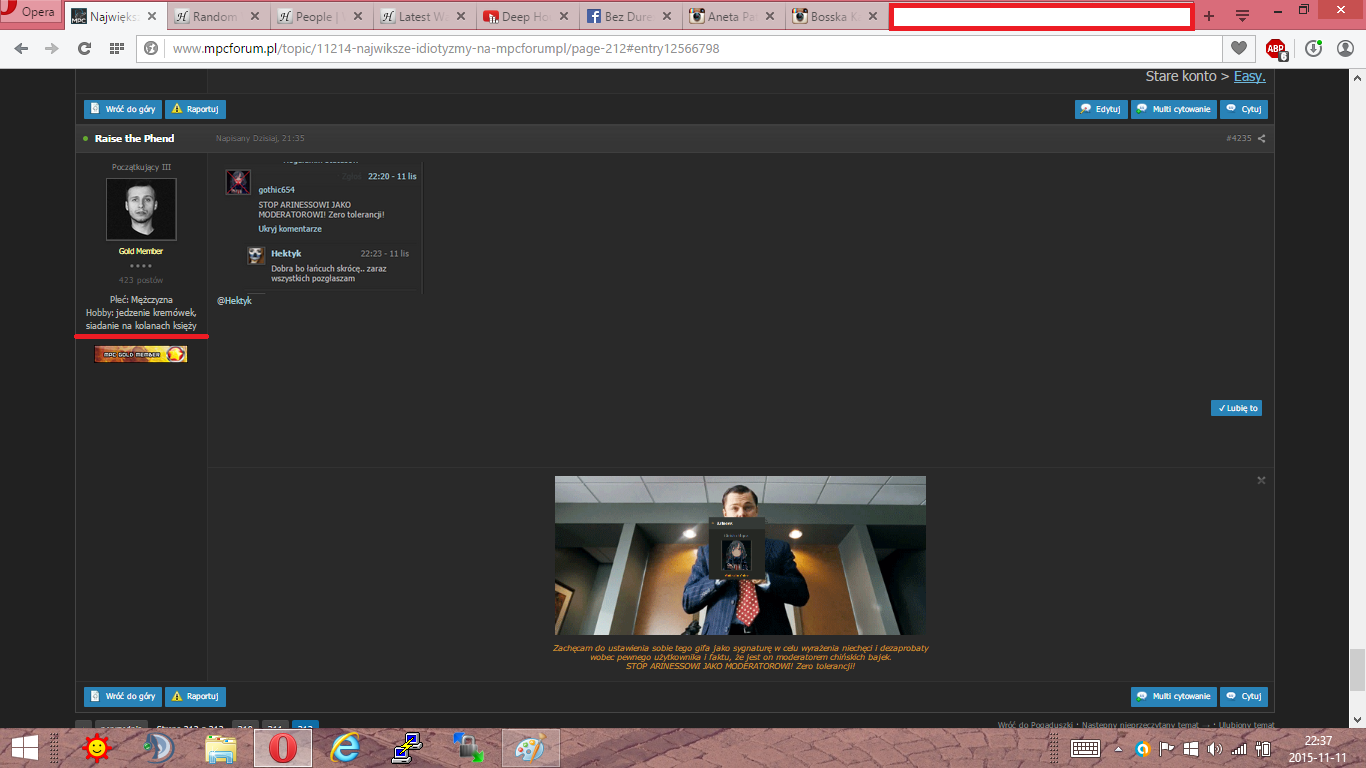Viewport: 1366px width, 768px height.
Task: Click the upper Cytuj button
Action: click(1244, 109)
